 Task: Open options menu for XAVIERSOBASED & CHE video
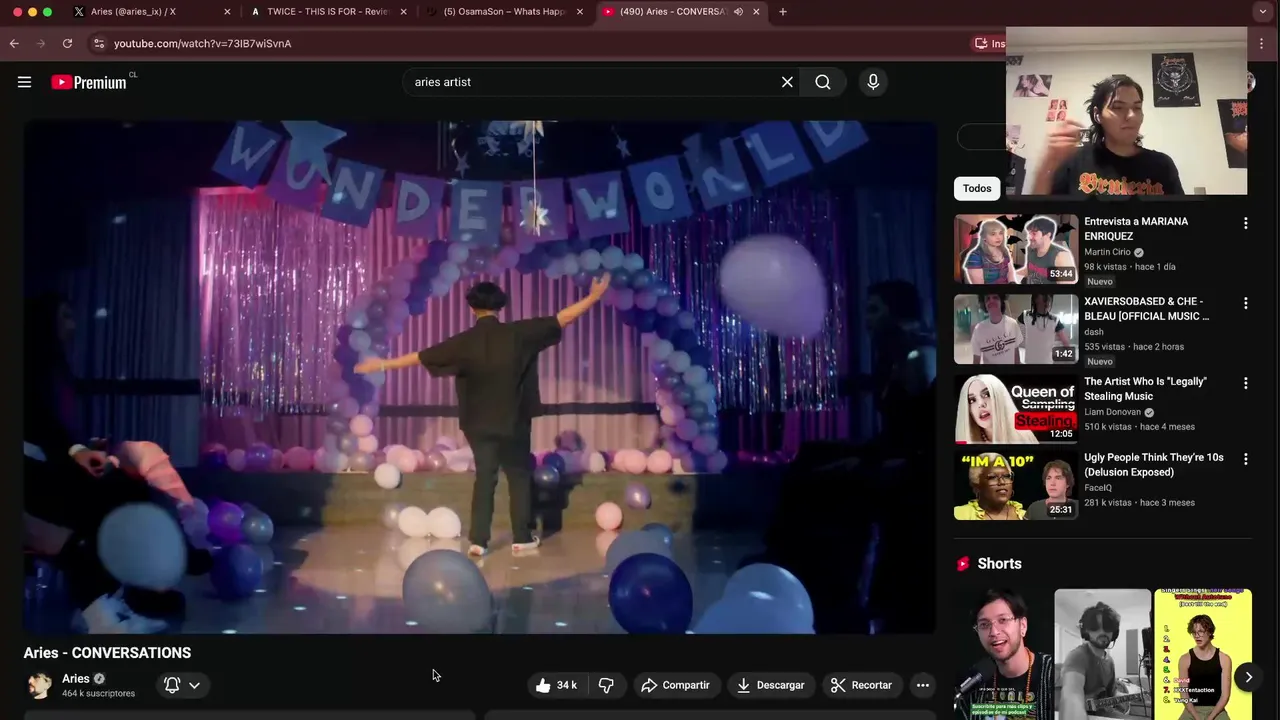pyautogui.click(x=1245, y=303)
